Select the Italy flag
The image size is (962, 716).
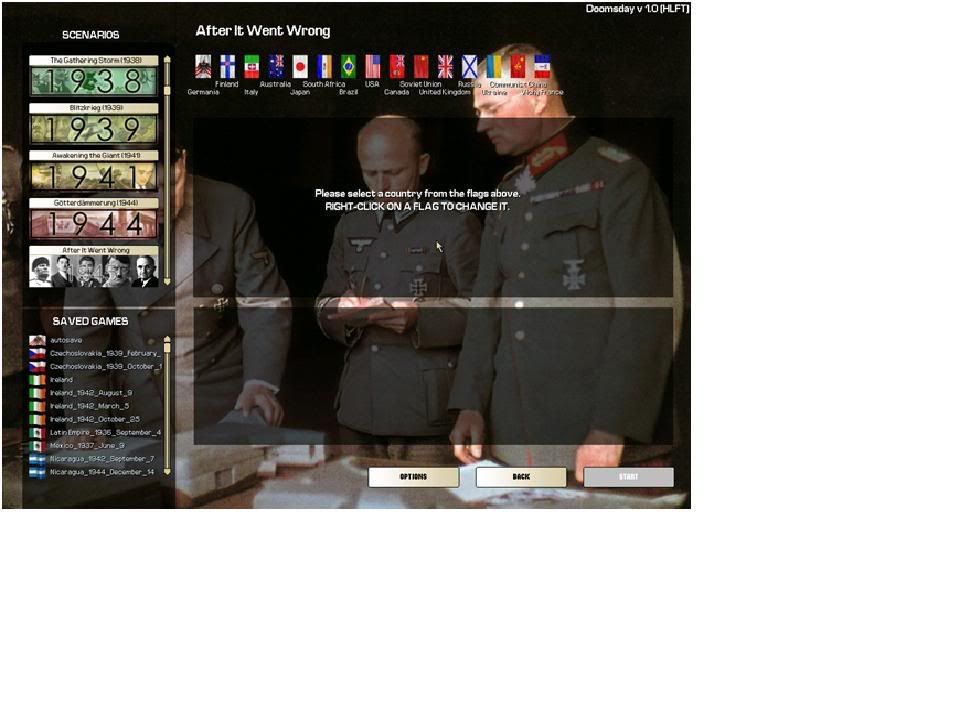[x=251, y=67]
